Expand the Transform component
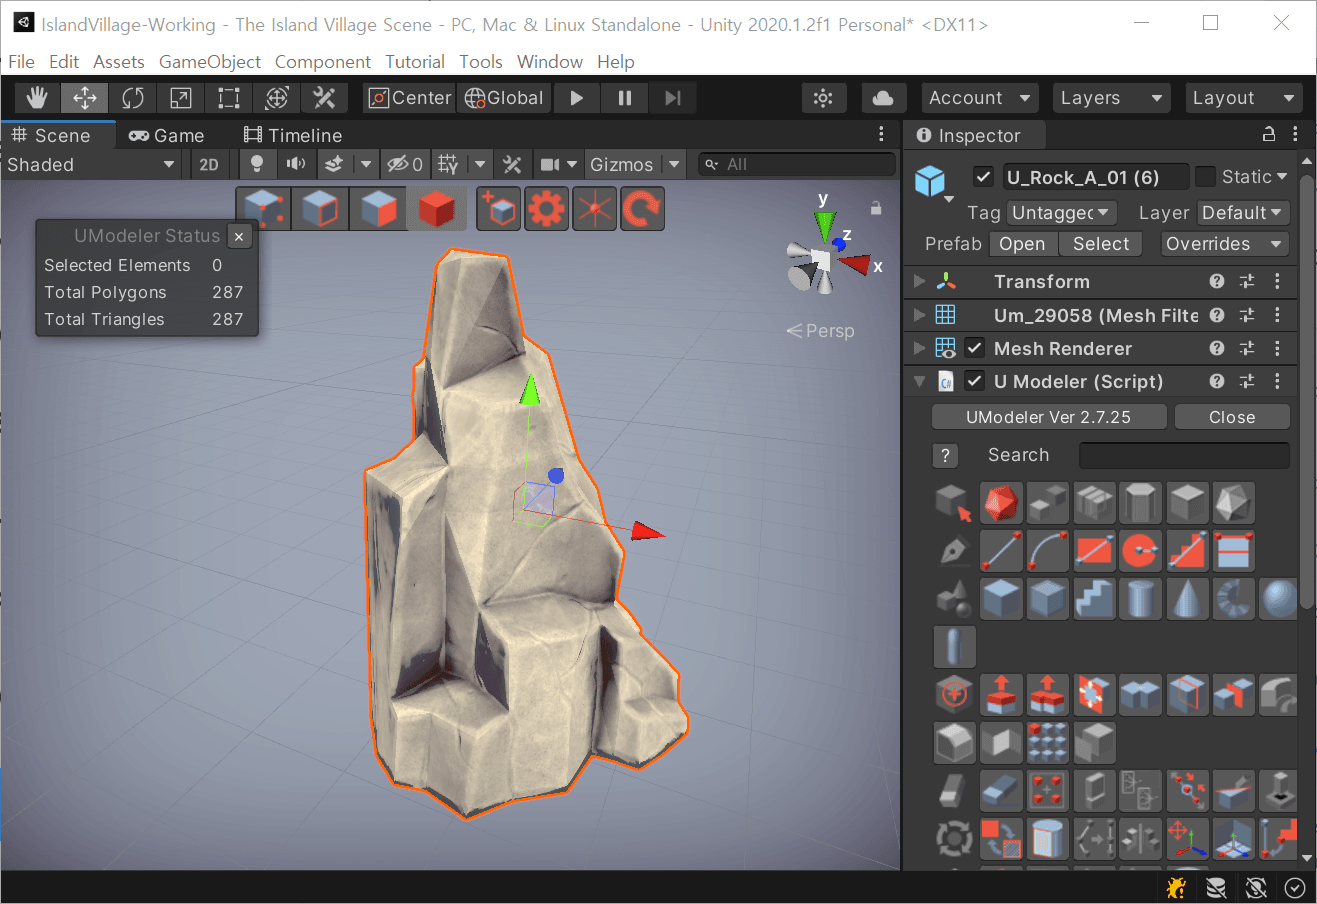 tap(919, 282)
